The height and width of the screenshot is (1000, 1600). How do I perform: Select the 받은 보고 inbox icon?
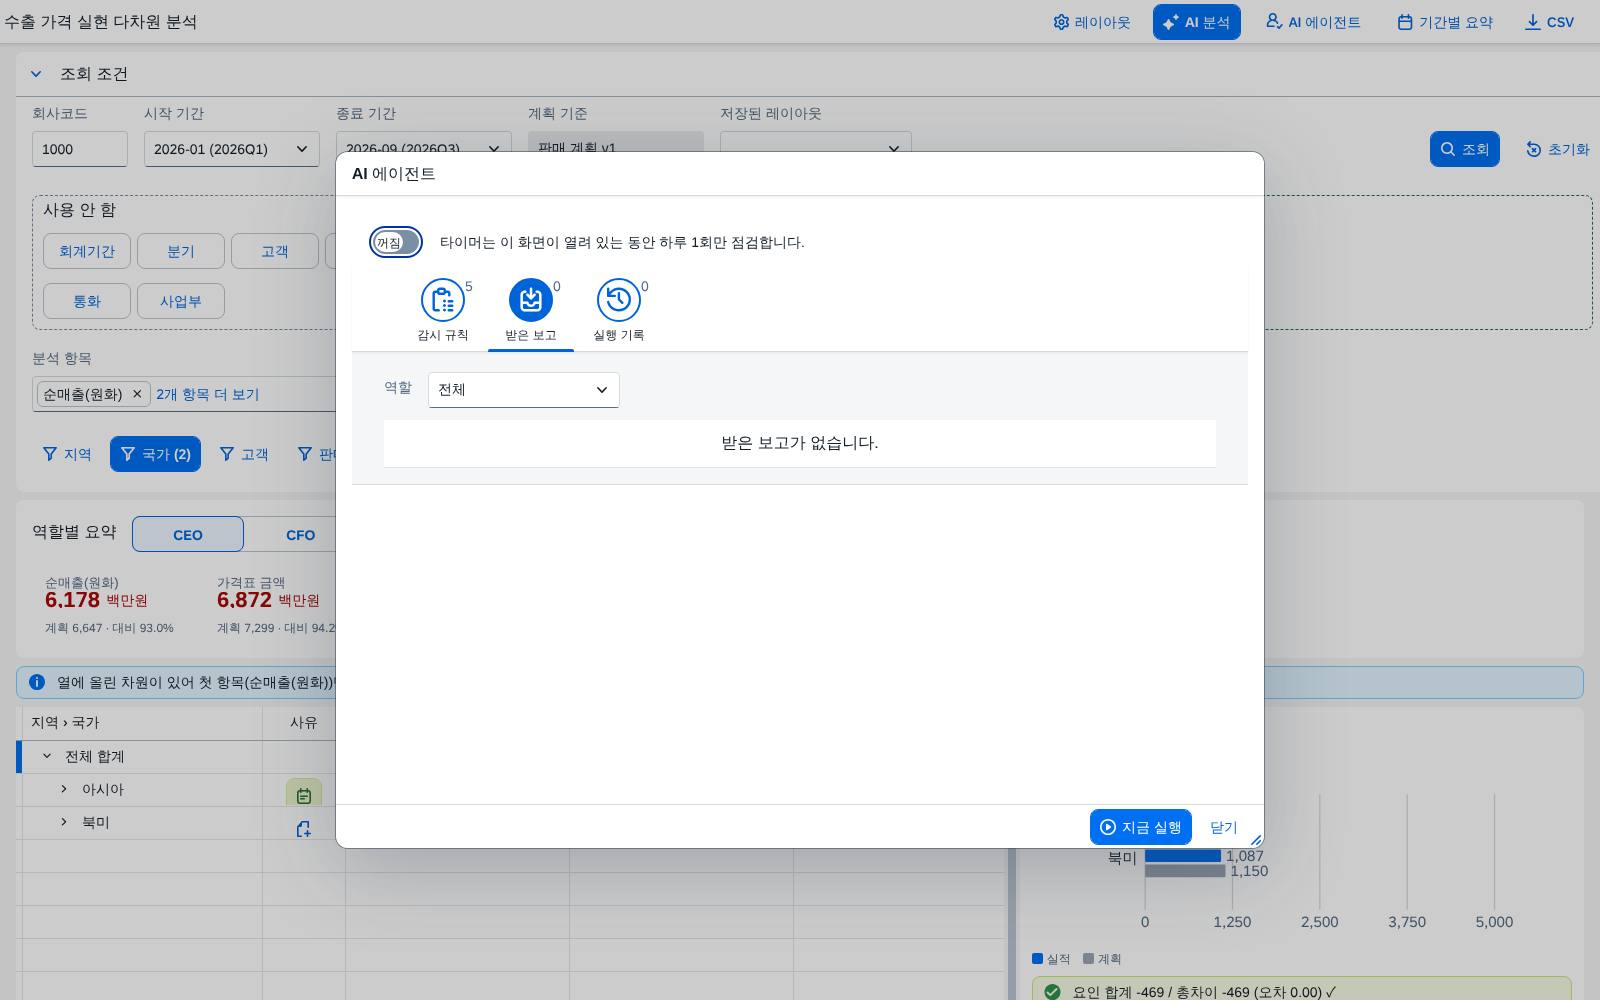[x=530, y=300]
